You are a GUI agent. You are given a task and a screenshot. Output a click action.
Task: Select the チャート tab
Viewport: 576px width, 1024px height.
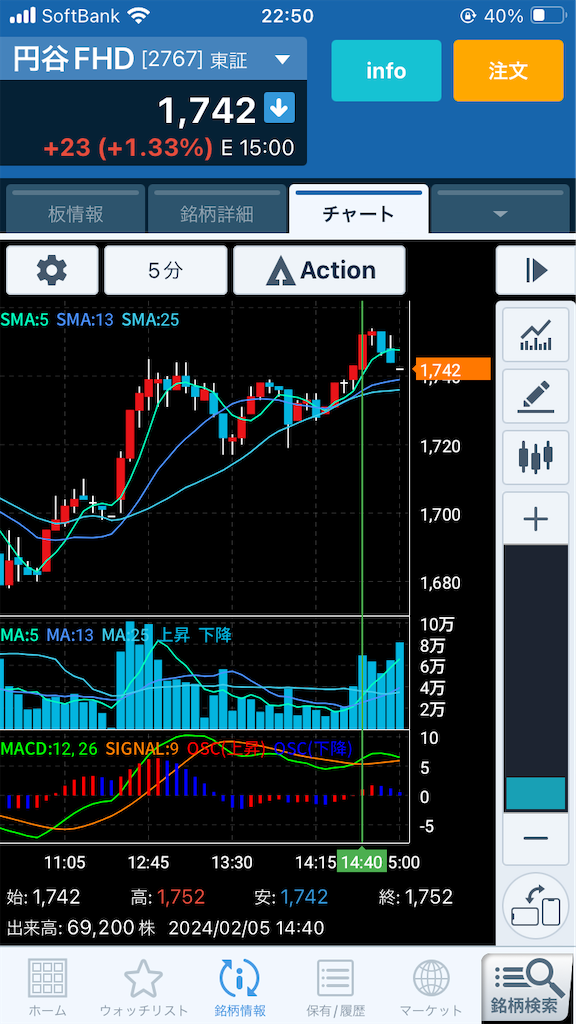359,211
